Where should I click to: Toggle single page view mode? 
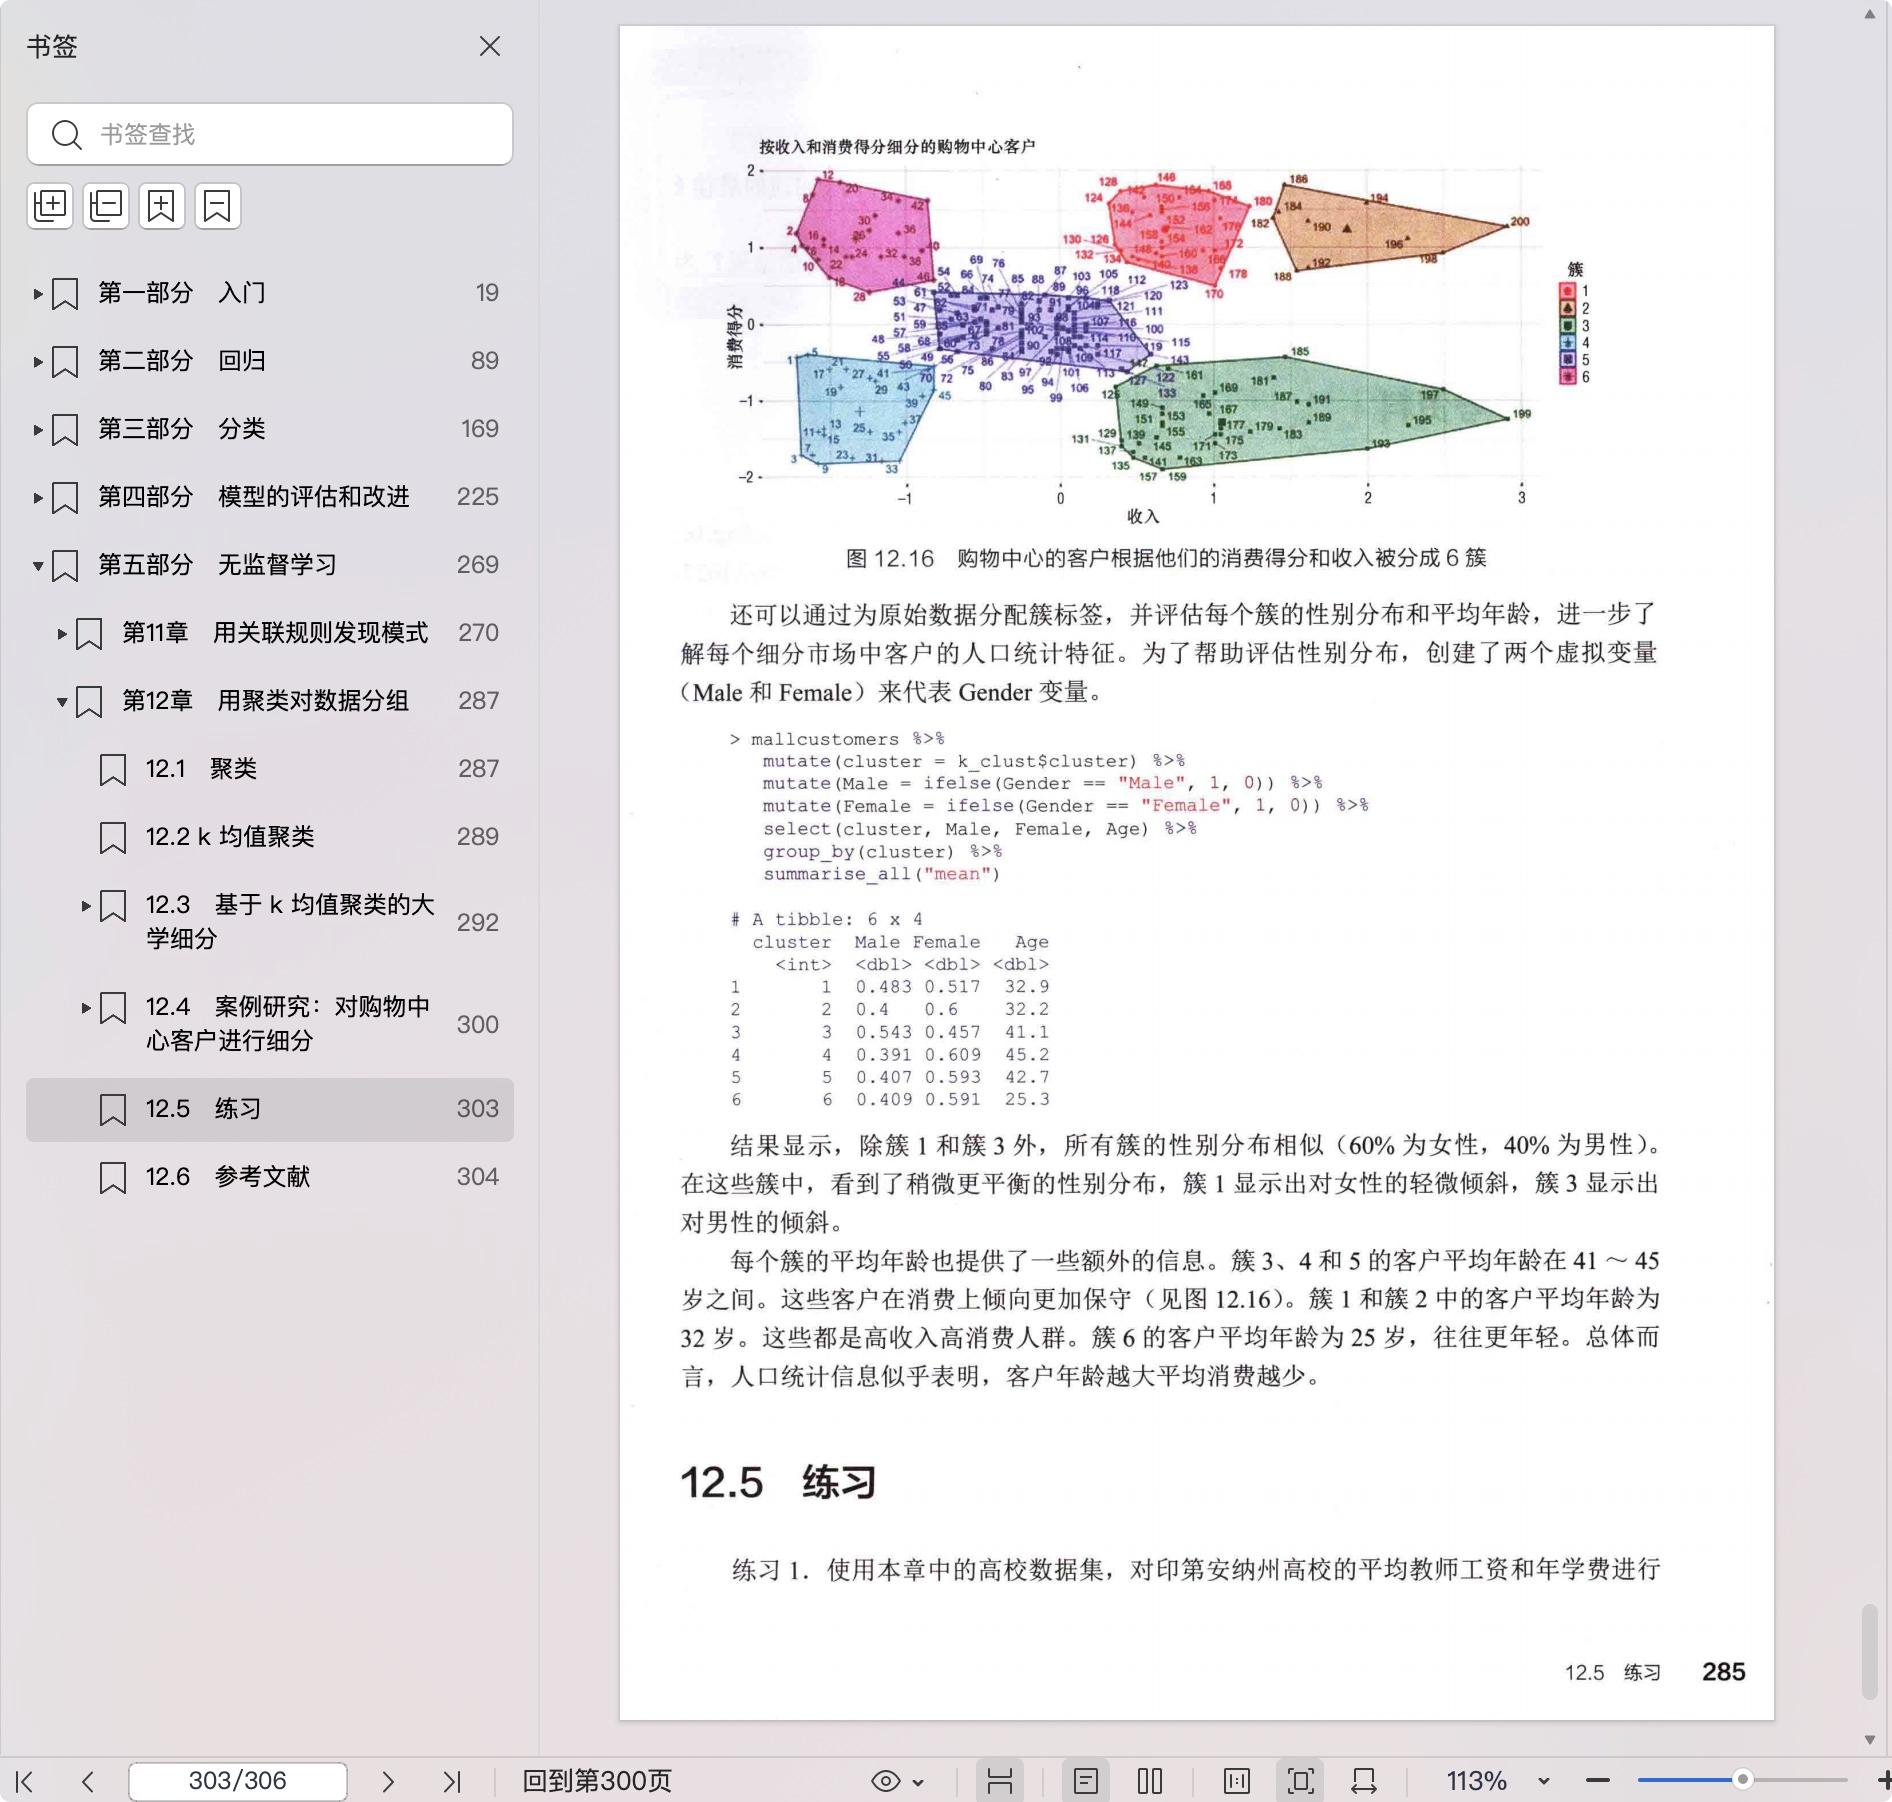click(x=1085, y=1781)
